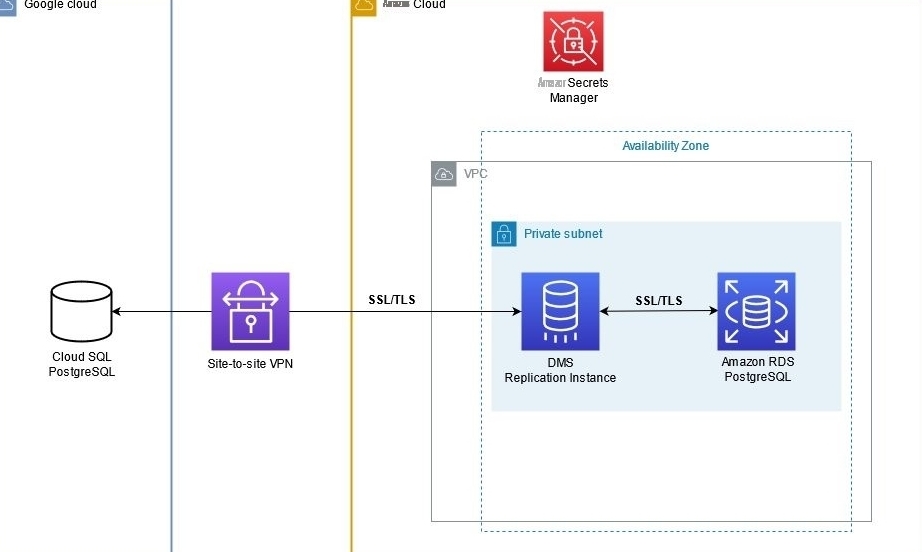Image resolution: width=922 pixels, height=552 pixels.
Task: Select the orange Amazon Cloud icon
Action: 364,6
